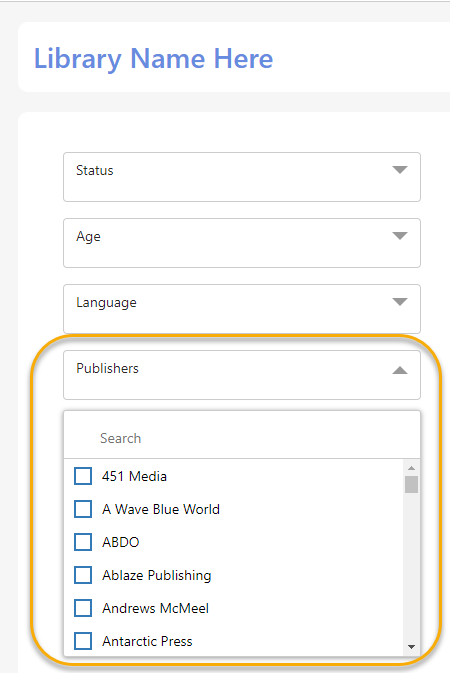Click the publisher list scroll-down arrow
Image resolution: width=450 pixels, height=673 pixels.
pos(411,647)
